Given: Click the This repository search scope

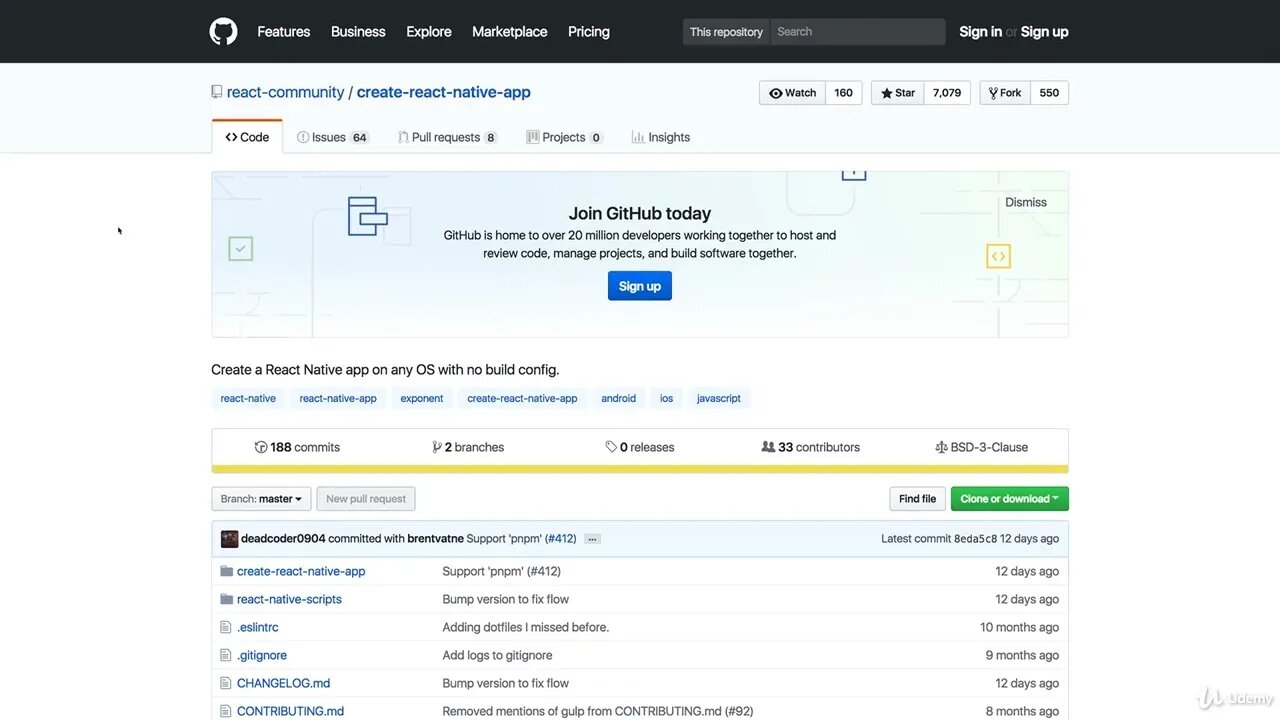Looking at the screenshot, I should [727, 31].
